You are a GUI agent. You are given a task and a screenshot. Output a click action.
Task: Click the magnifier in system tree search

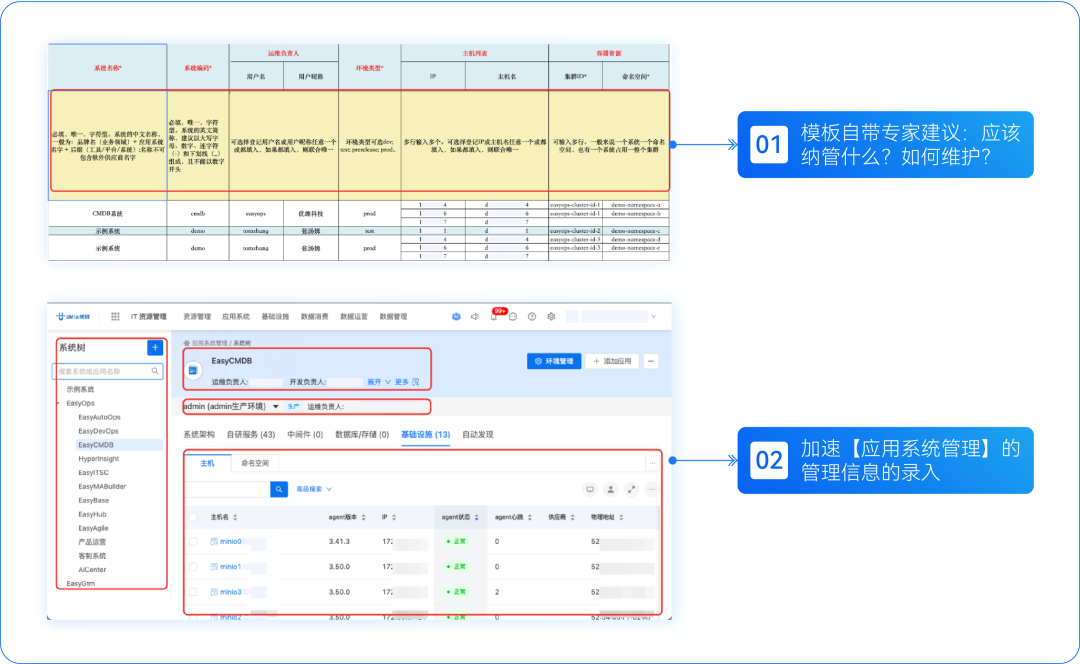tap(155, 371)
